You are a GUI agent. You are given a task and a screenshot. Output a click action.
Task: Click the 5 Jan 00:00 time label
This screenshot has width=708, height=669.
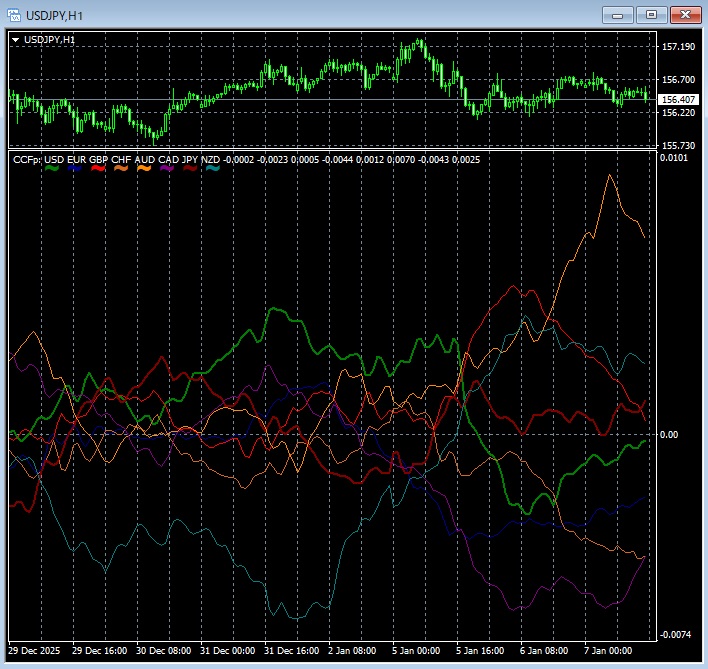point(417,650)
